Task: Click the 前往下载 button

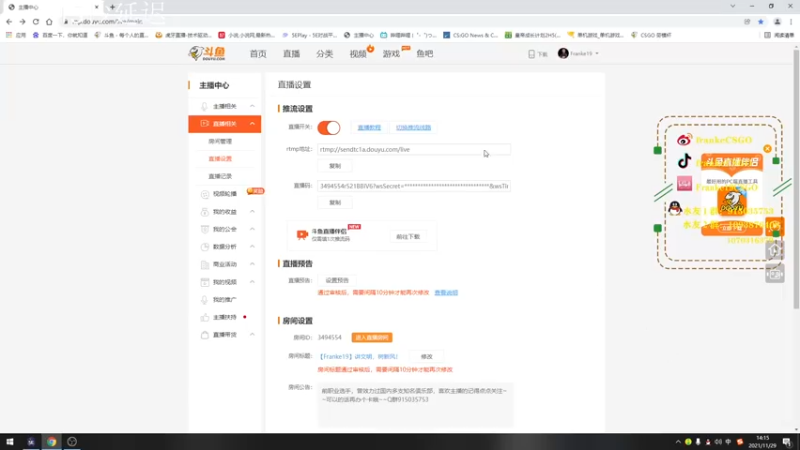Action: coord(408,237)
